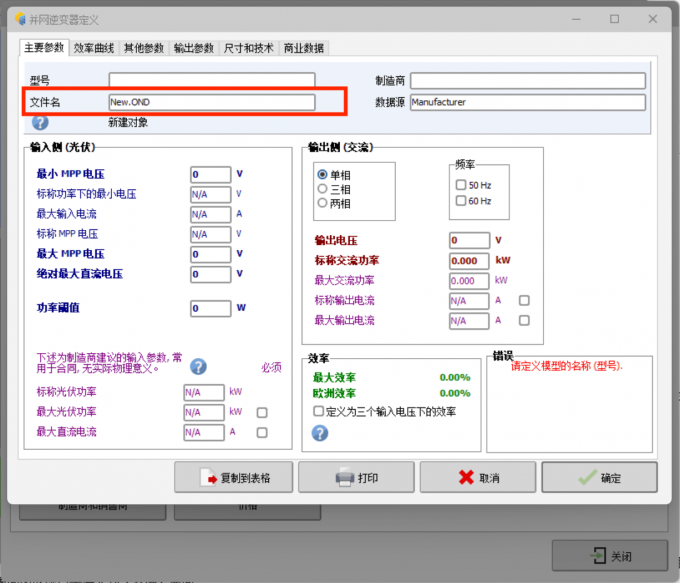Switch to the 效率曲线 tab
680x583 pixels.
click(95, 48)
